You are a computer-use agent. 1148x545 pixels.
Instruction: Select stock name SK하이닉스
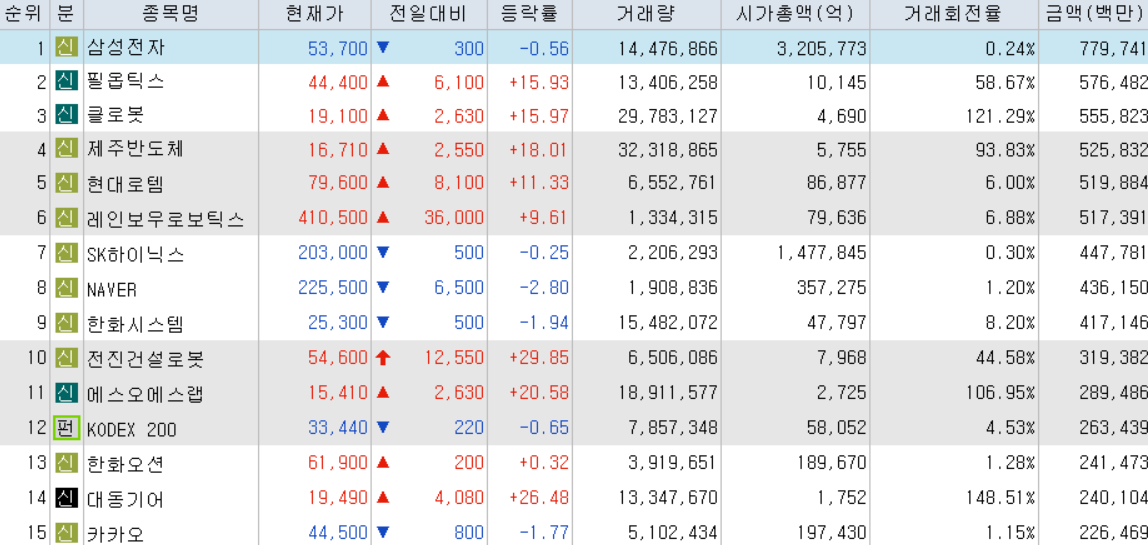(136, 254)
